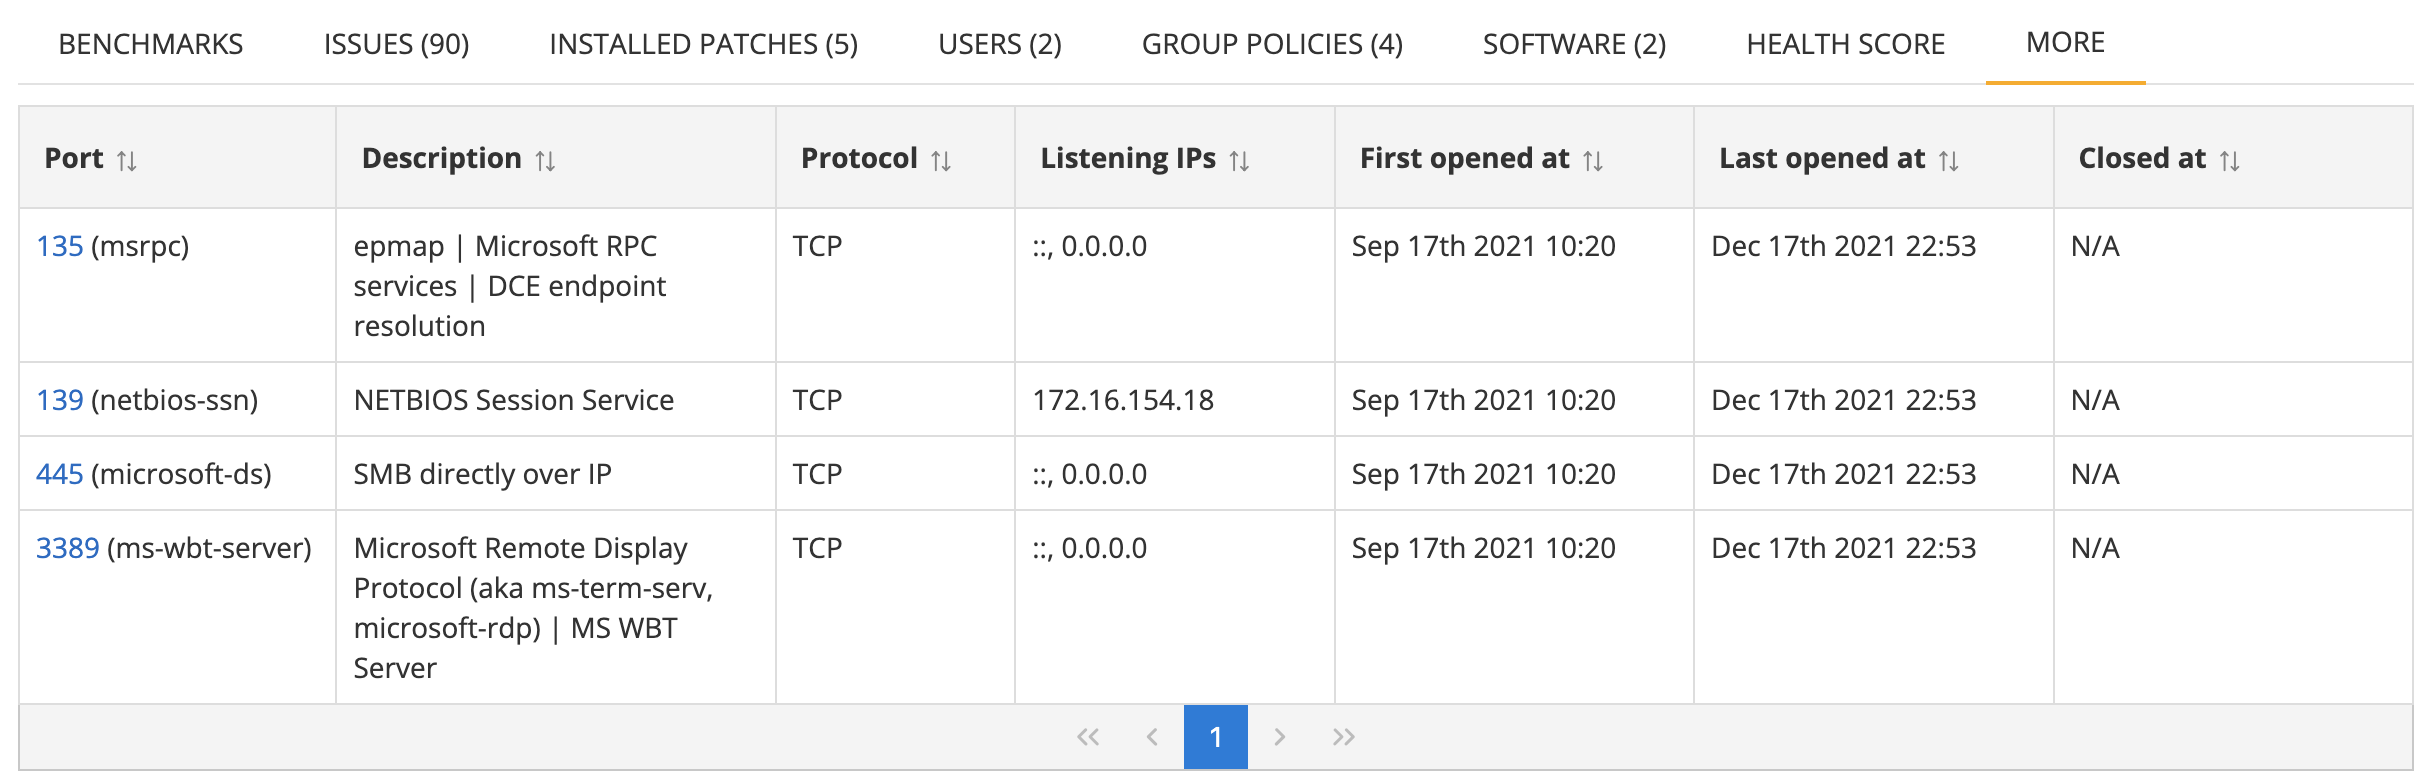This screenshot has width=2434, height=782.
Task: Go to next page chevron
Action: (1279, 737)
